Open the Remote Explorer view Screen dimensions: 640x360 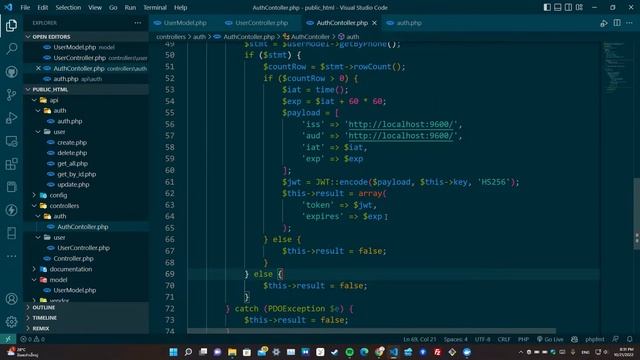11,141
